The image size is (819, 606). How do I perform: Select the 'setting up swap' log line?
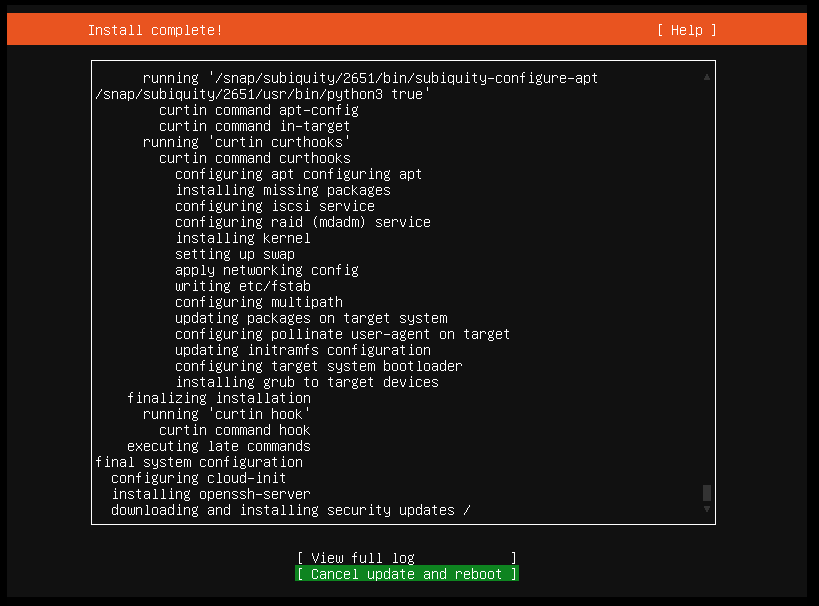235,254
